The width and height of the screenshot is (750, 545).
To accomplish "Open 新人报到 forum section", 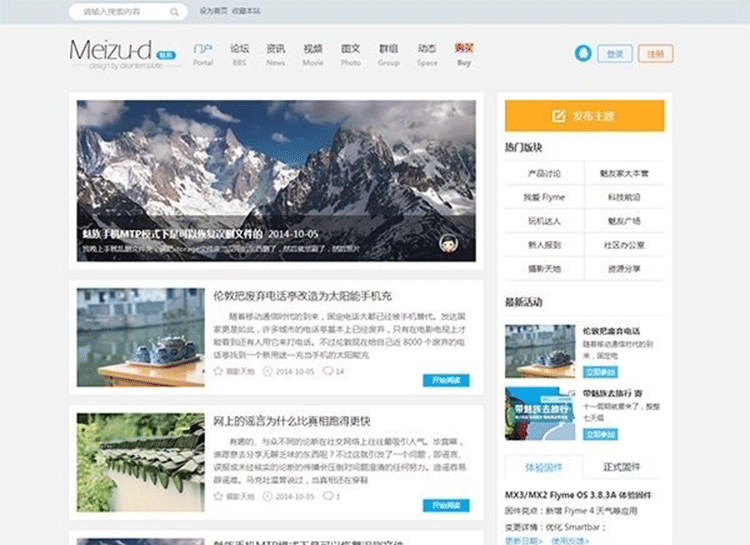I will point(544,245).
